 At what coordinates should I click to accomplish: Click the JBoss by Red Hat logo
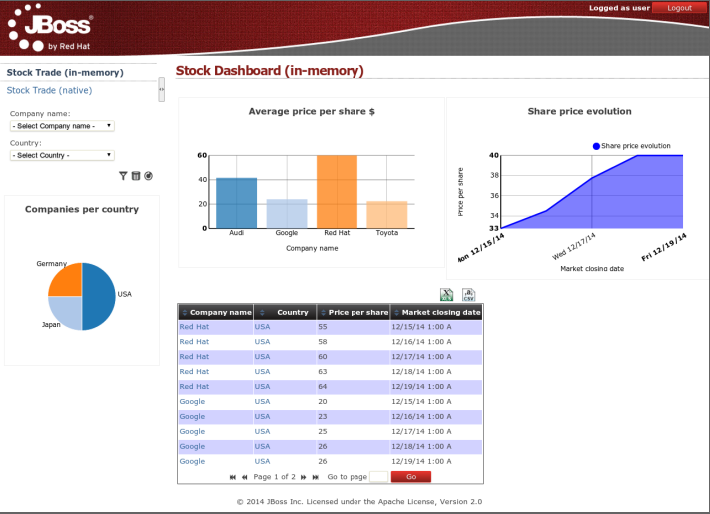point(50,27)
